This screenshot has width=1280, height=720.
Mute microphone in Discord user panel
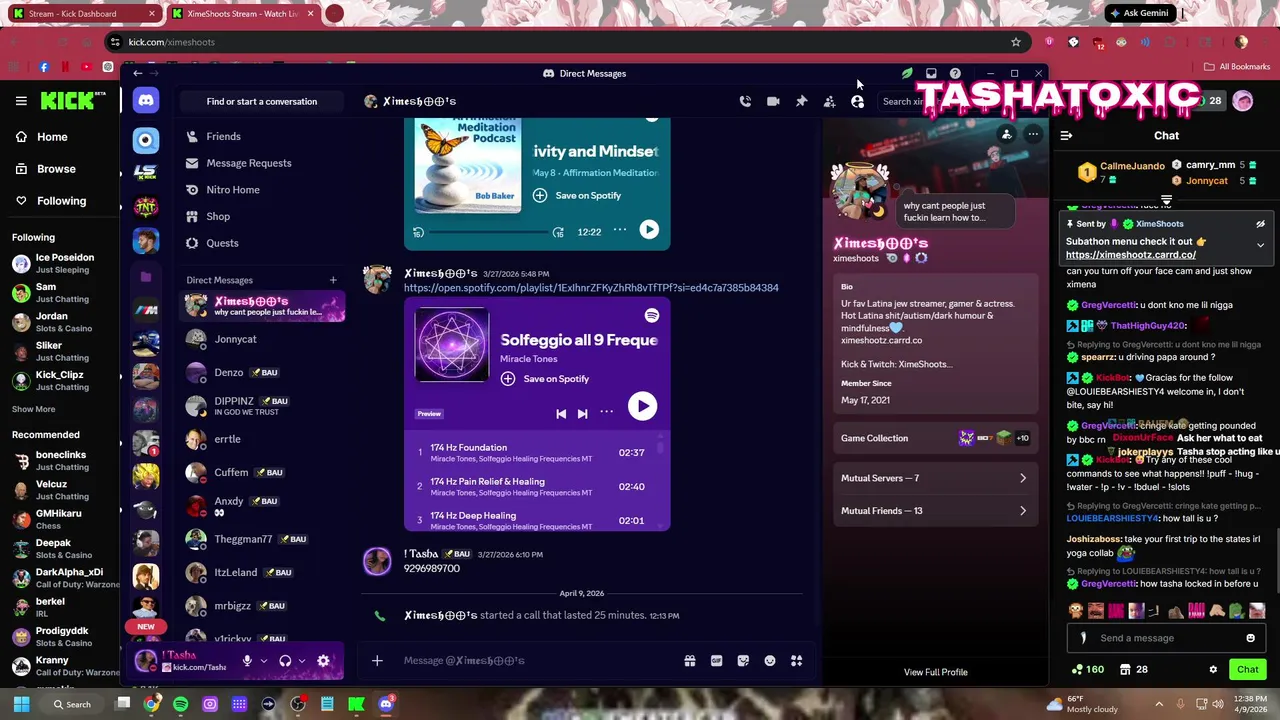[x=247, y=660]
